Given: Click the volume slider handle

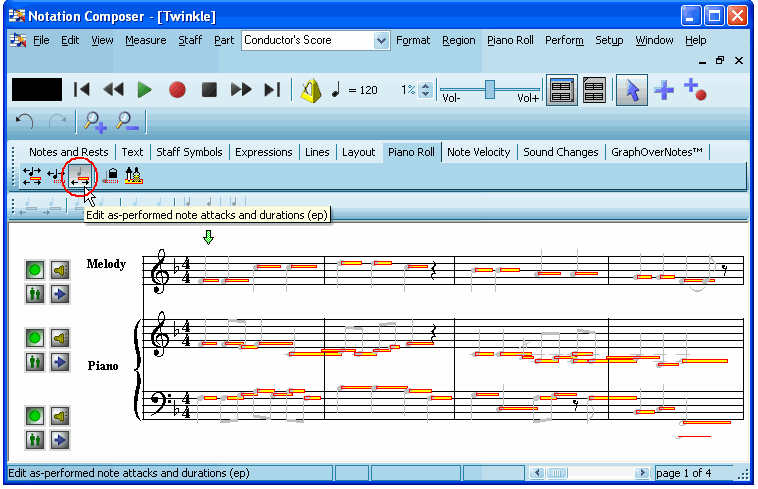Looking at the screenshot, I should [x=490, y=89].
